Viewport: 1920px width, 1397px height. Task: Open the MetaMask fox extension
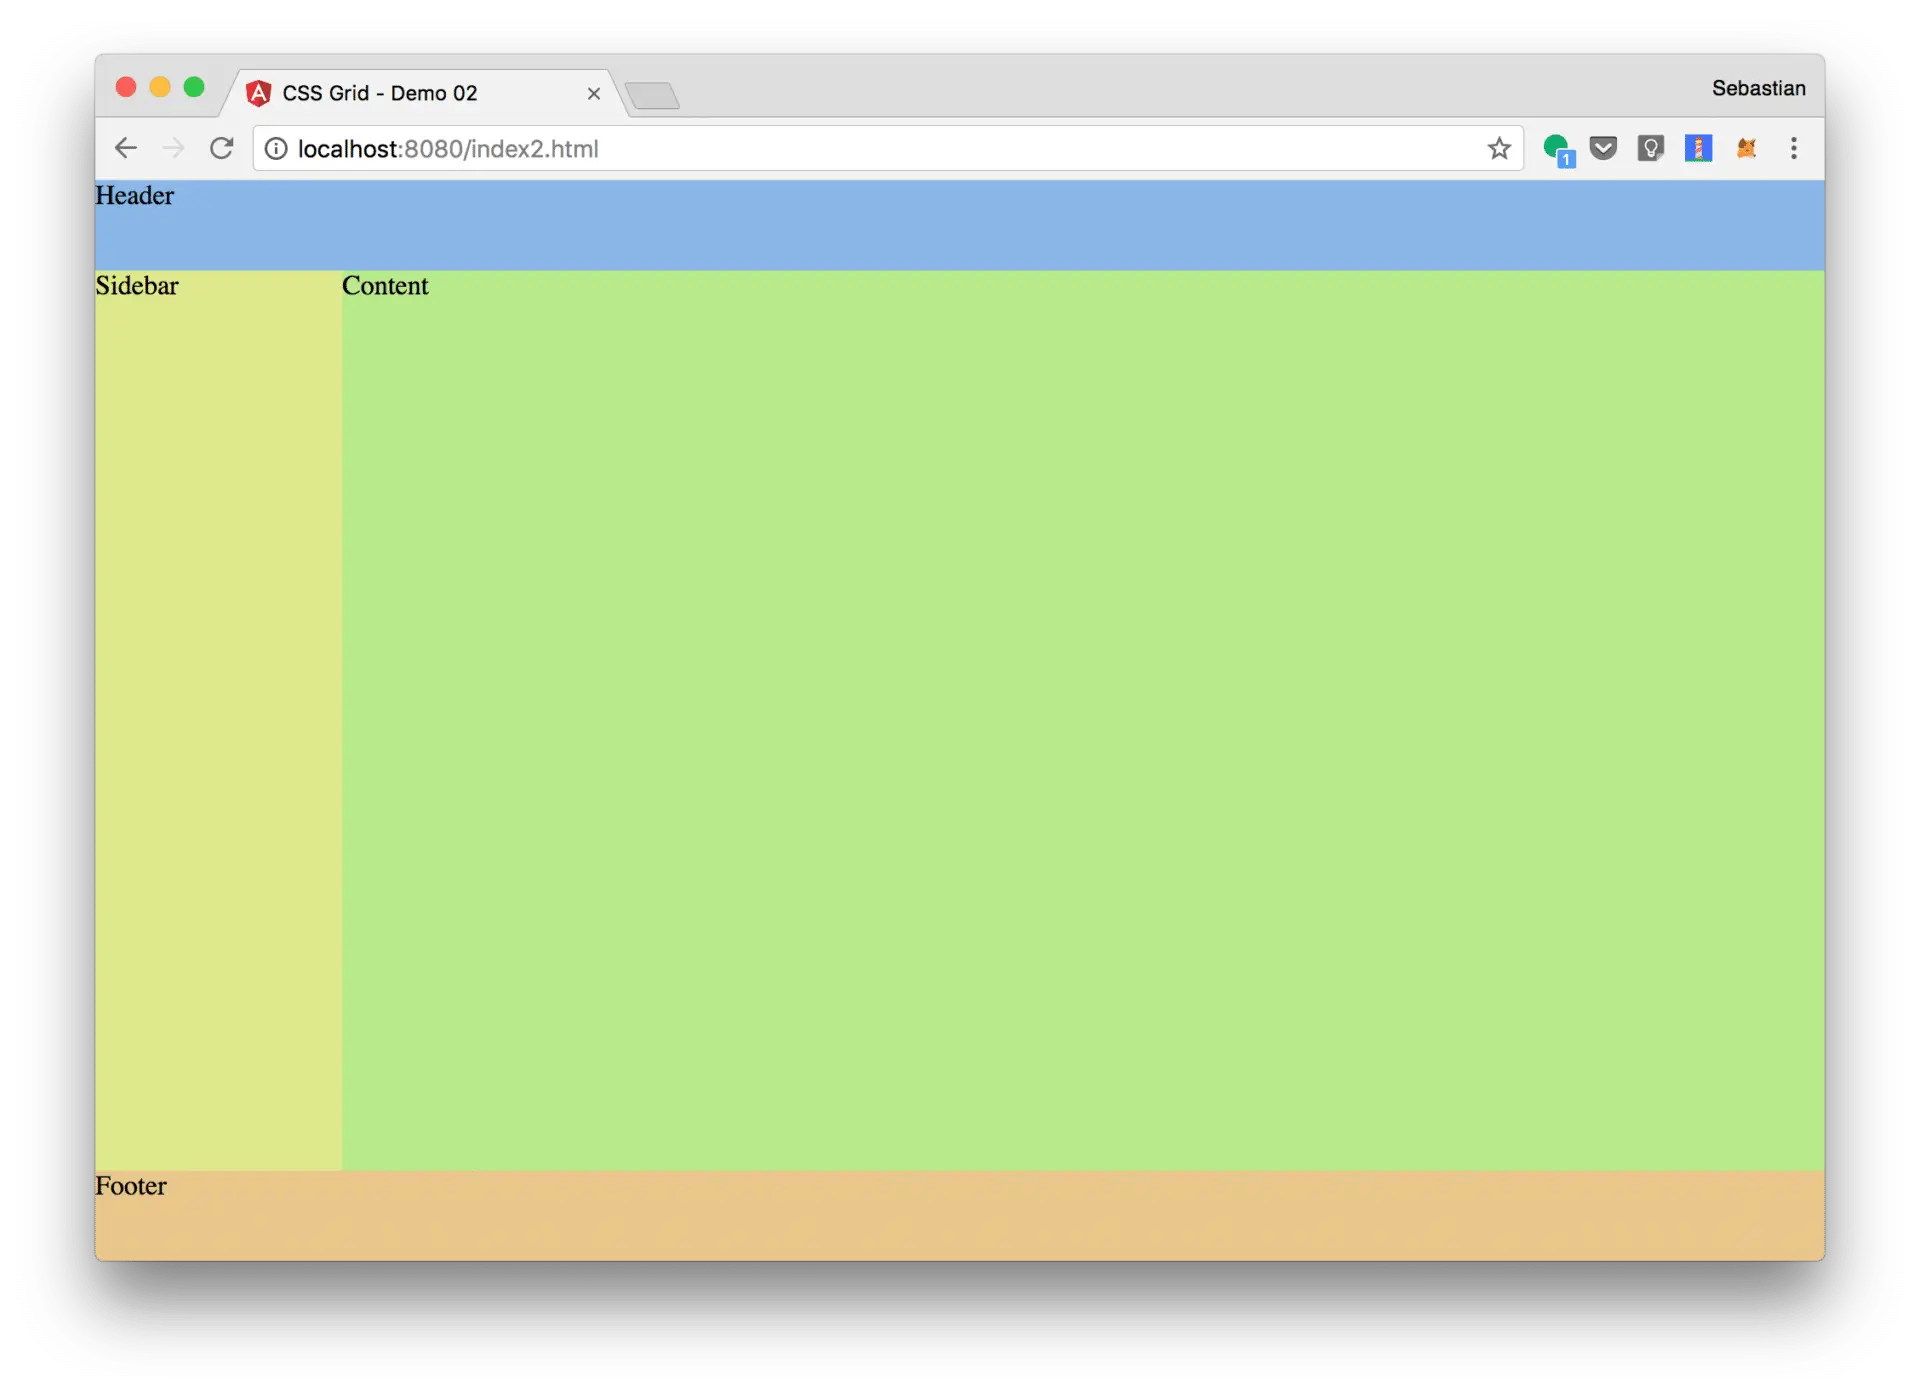[x=1746, y=149]
